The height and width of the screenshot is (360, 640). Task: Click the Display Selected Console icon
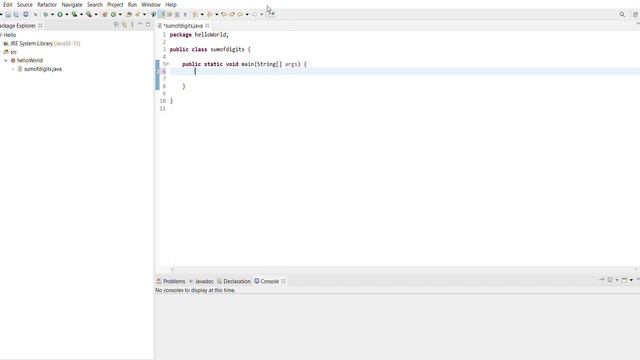pos(610,280)
